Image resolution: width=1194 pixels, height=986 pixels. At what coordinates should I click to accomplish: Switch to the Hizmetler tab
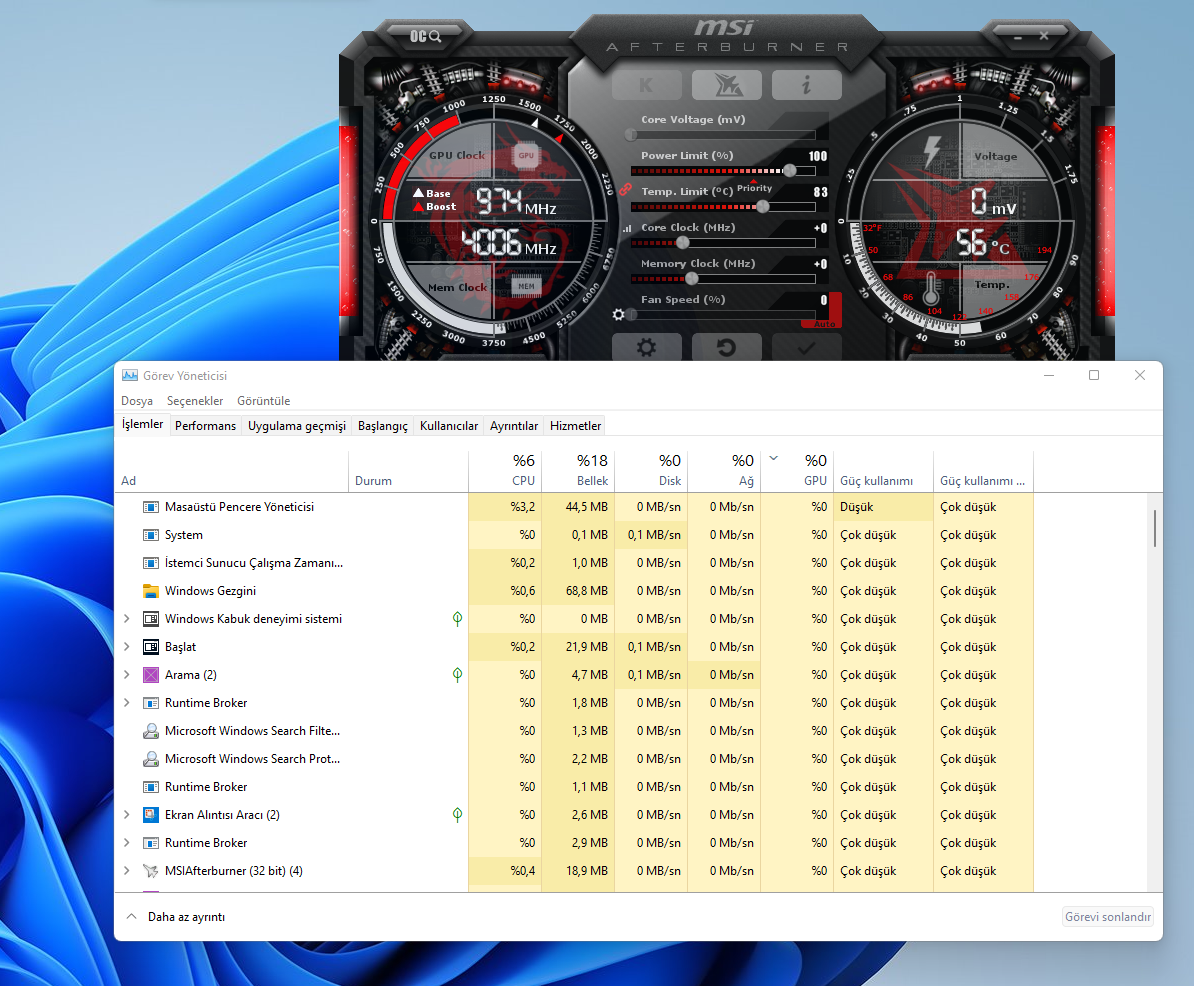click(576, 426)
